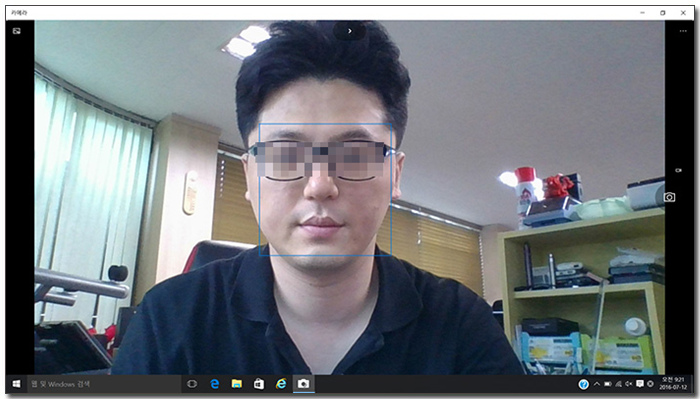Open the three-dot settings menu
Image resolution: width=700 pixels, height=399 pixels.
pyautogui.click(x=683, y=31)
